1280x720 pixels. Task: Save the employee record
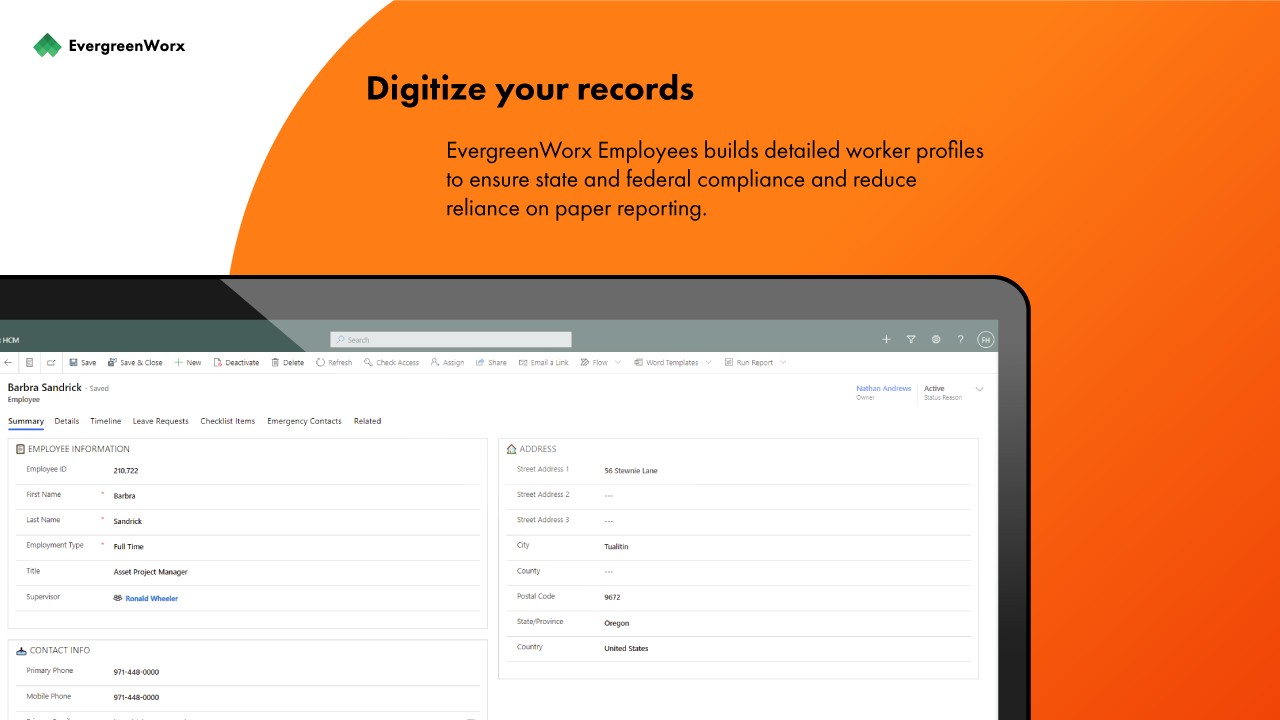click(83, 363)
